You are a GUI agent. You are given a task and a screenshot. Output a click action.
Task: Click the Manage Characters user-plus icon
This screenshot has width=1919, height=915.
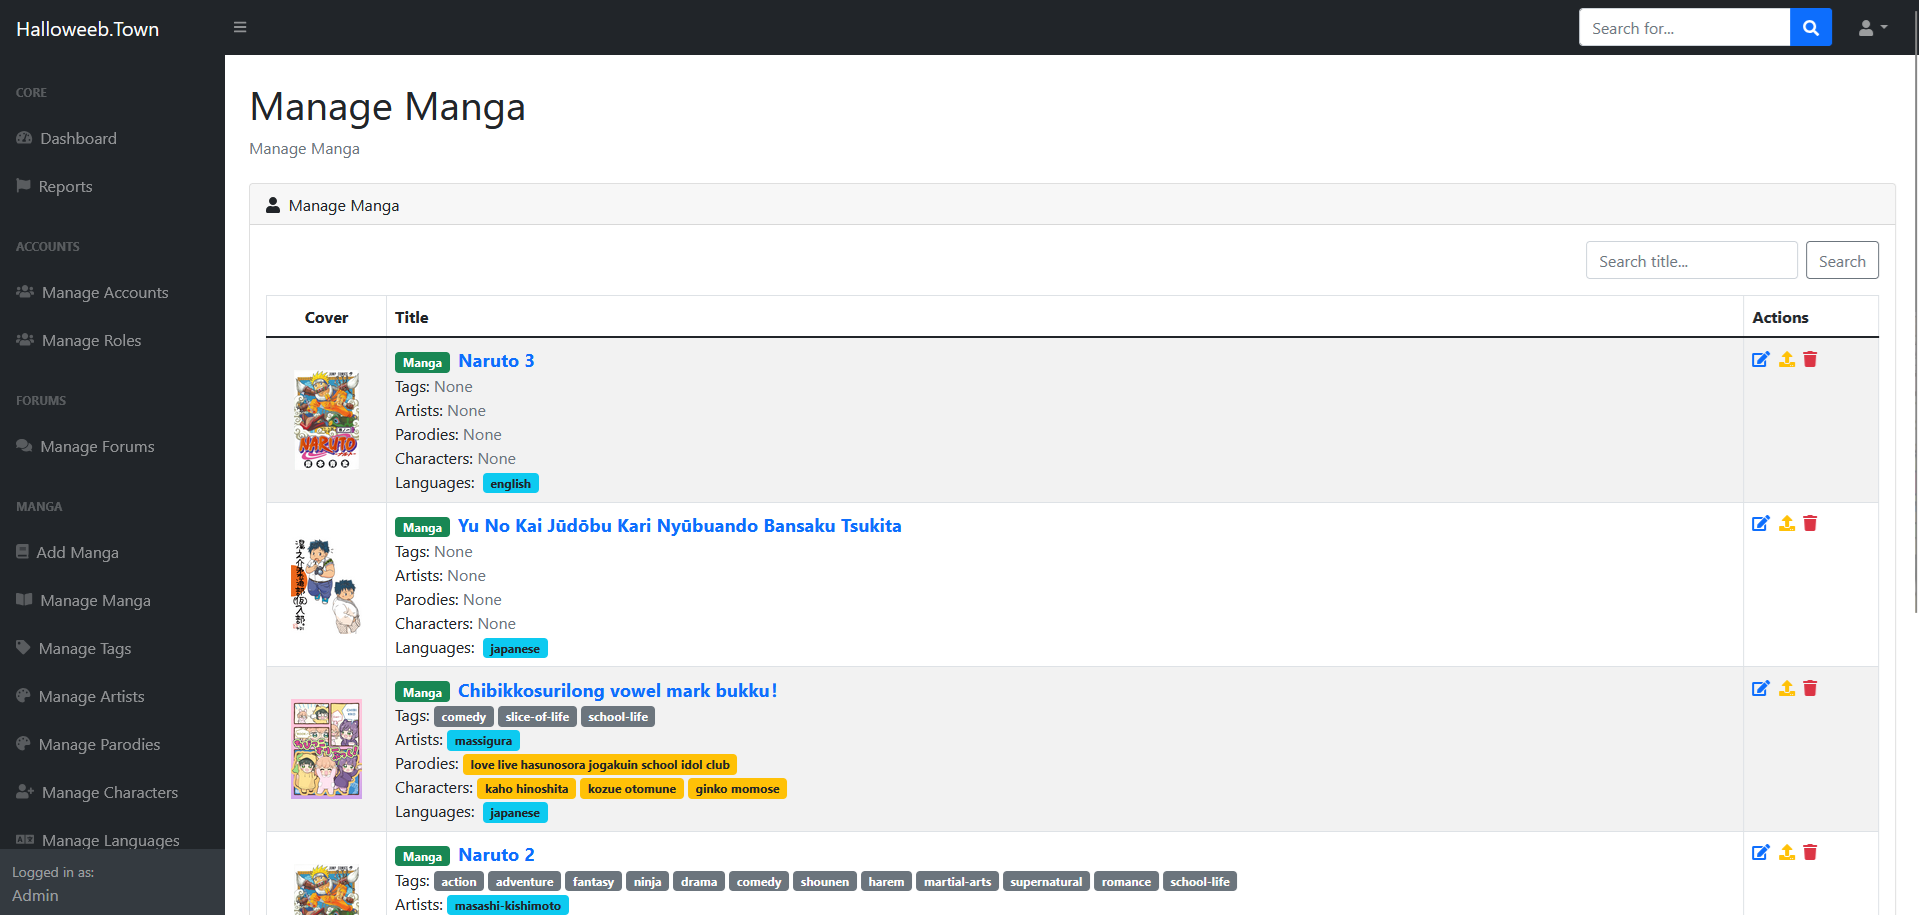coord(25,792)
